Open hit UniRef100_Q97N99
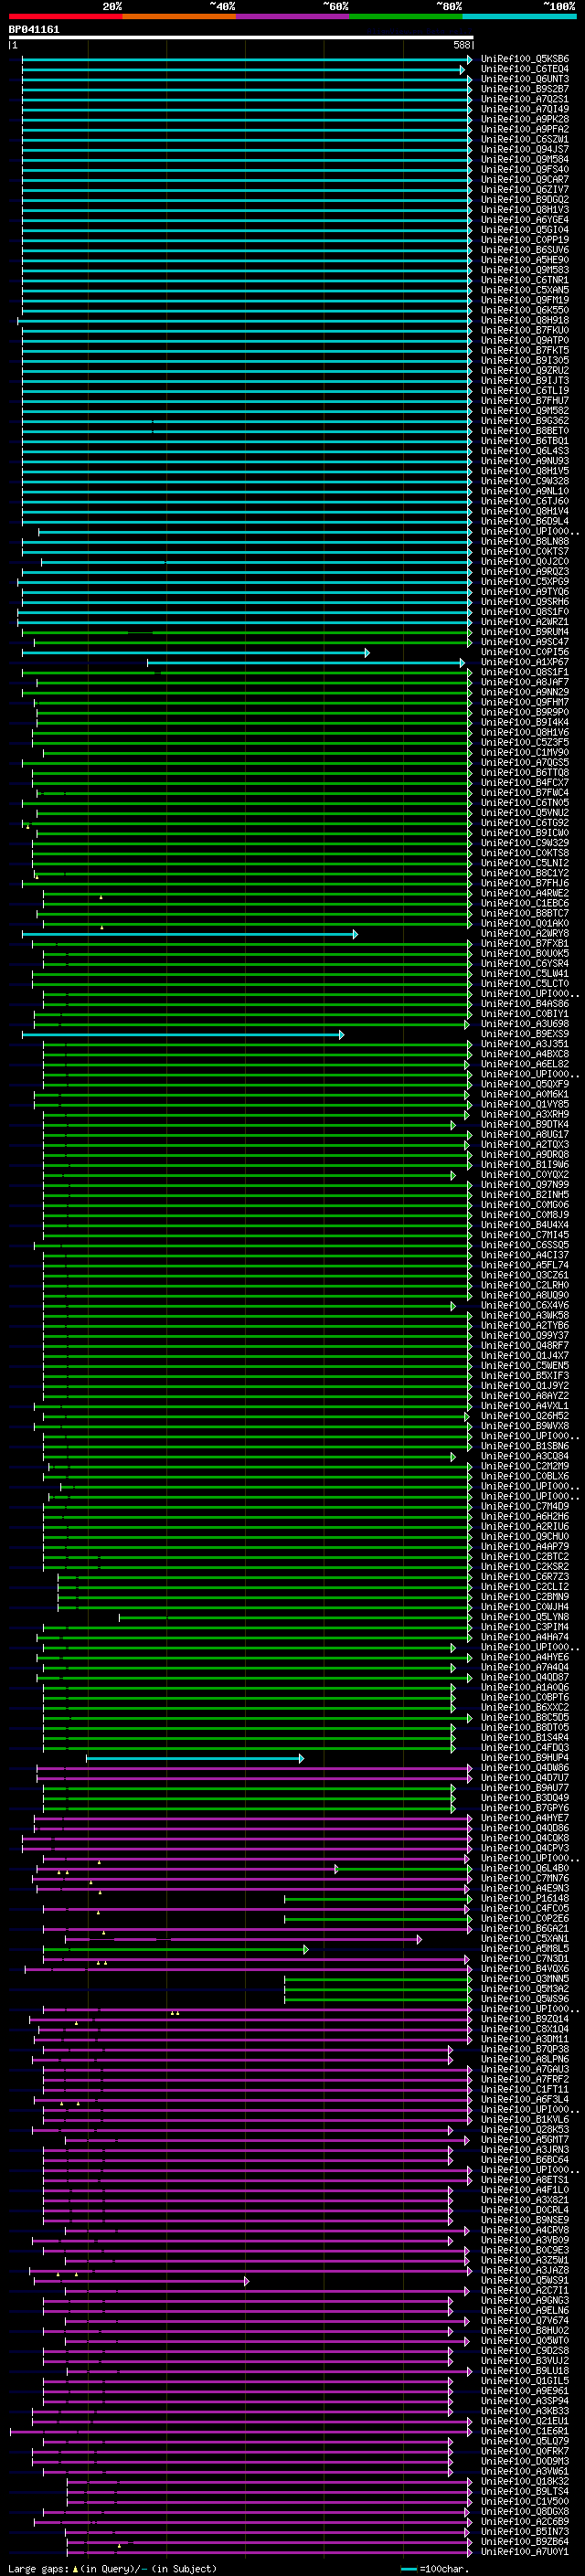This screenshot has width=585, height=2576. click(x=525, y=1184)
